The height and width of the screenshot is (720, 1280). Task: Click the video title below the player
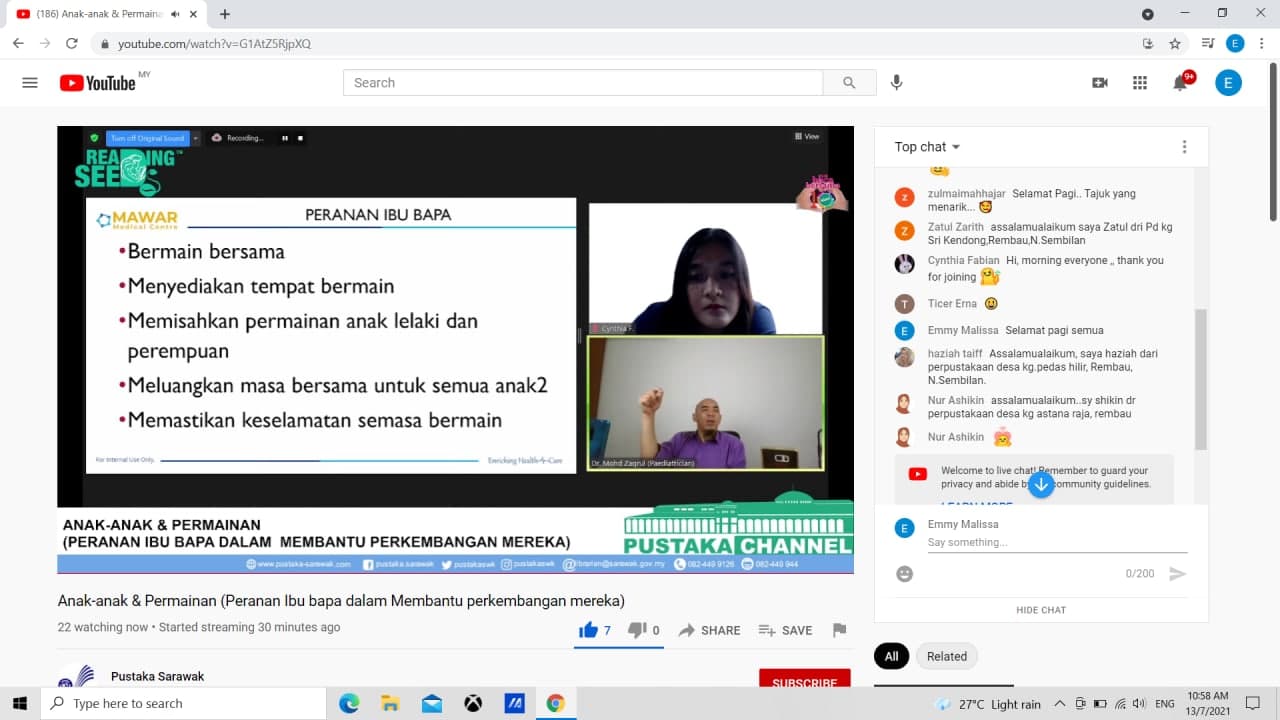click(x=341, y=601)
